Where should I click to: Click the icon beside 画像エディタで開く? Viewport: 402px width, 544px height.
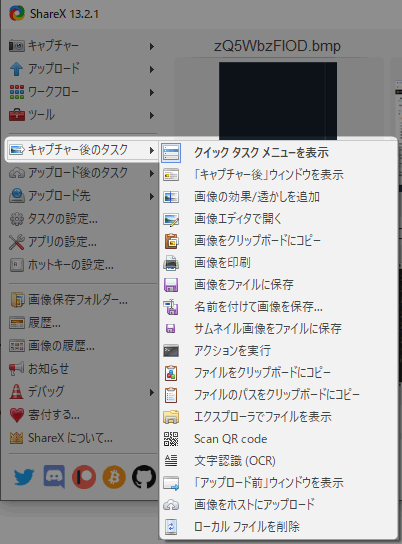(171, 219)
